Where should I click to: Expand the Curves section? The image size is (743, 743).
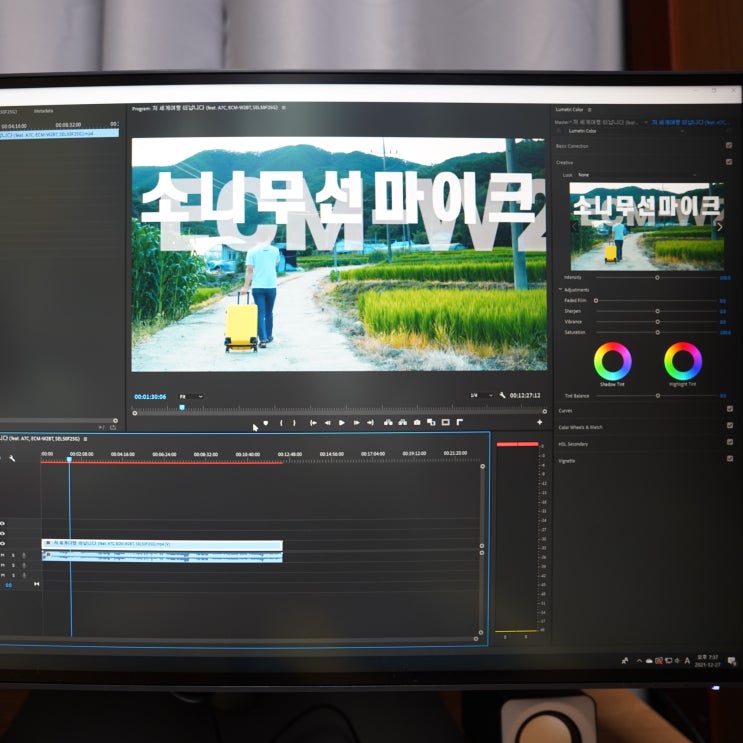(x=565, y=410)
